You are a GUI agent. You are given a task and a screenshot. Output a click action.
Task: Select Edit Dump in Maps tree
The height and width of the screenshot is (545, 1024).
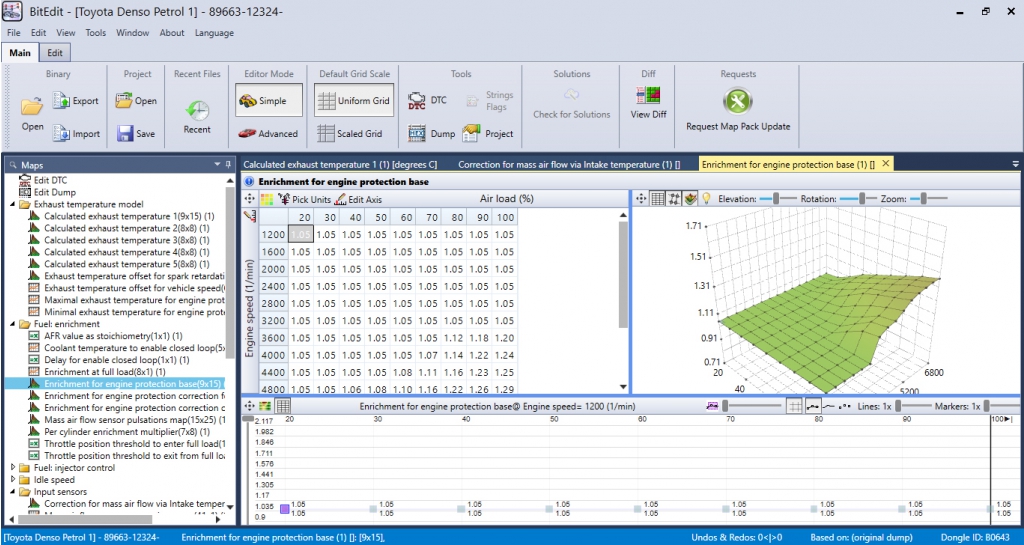tap(55, 192)
